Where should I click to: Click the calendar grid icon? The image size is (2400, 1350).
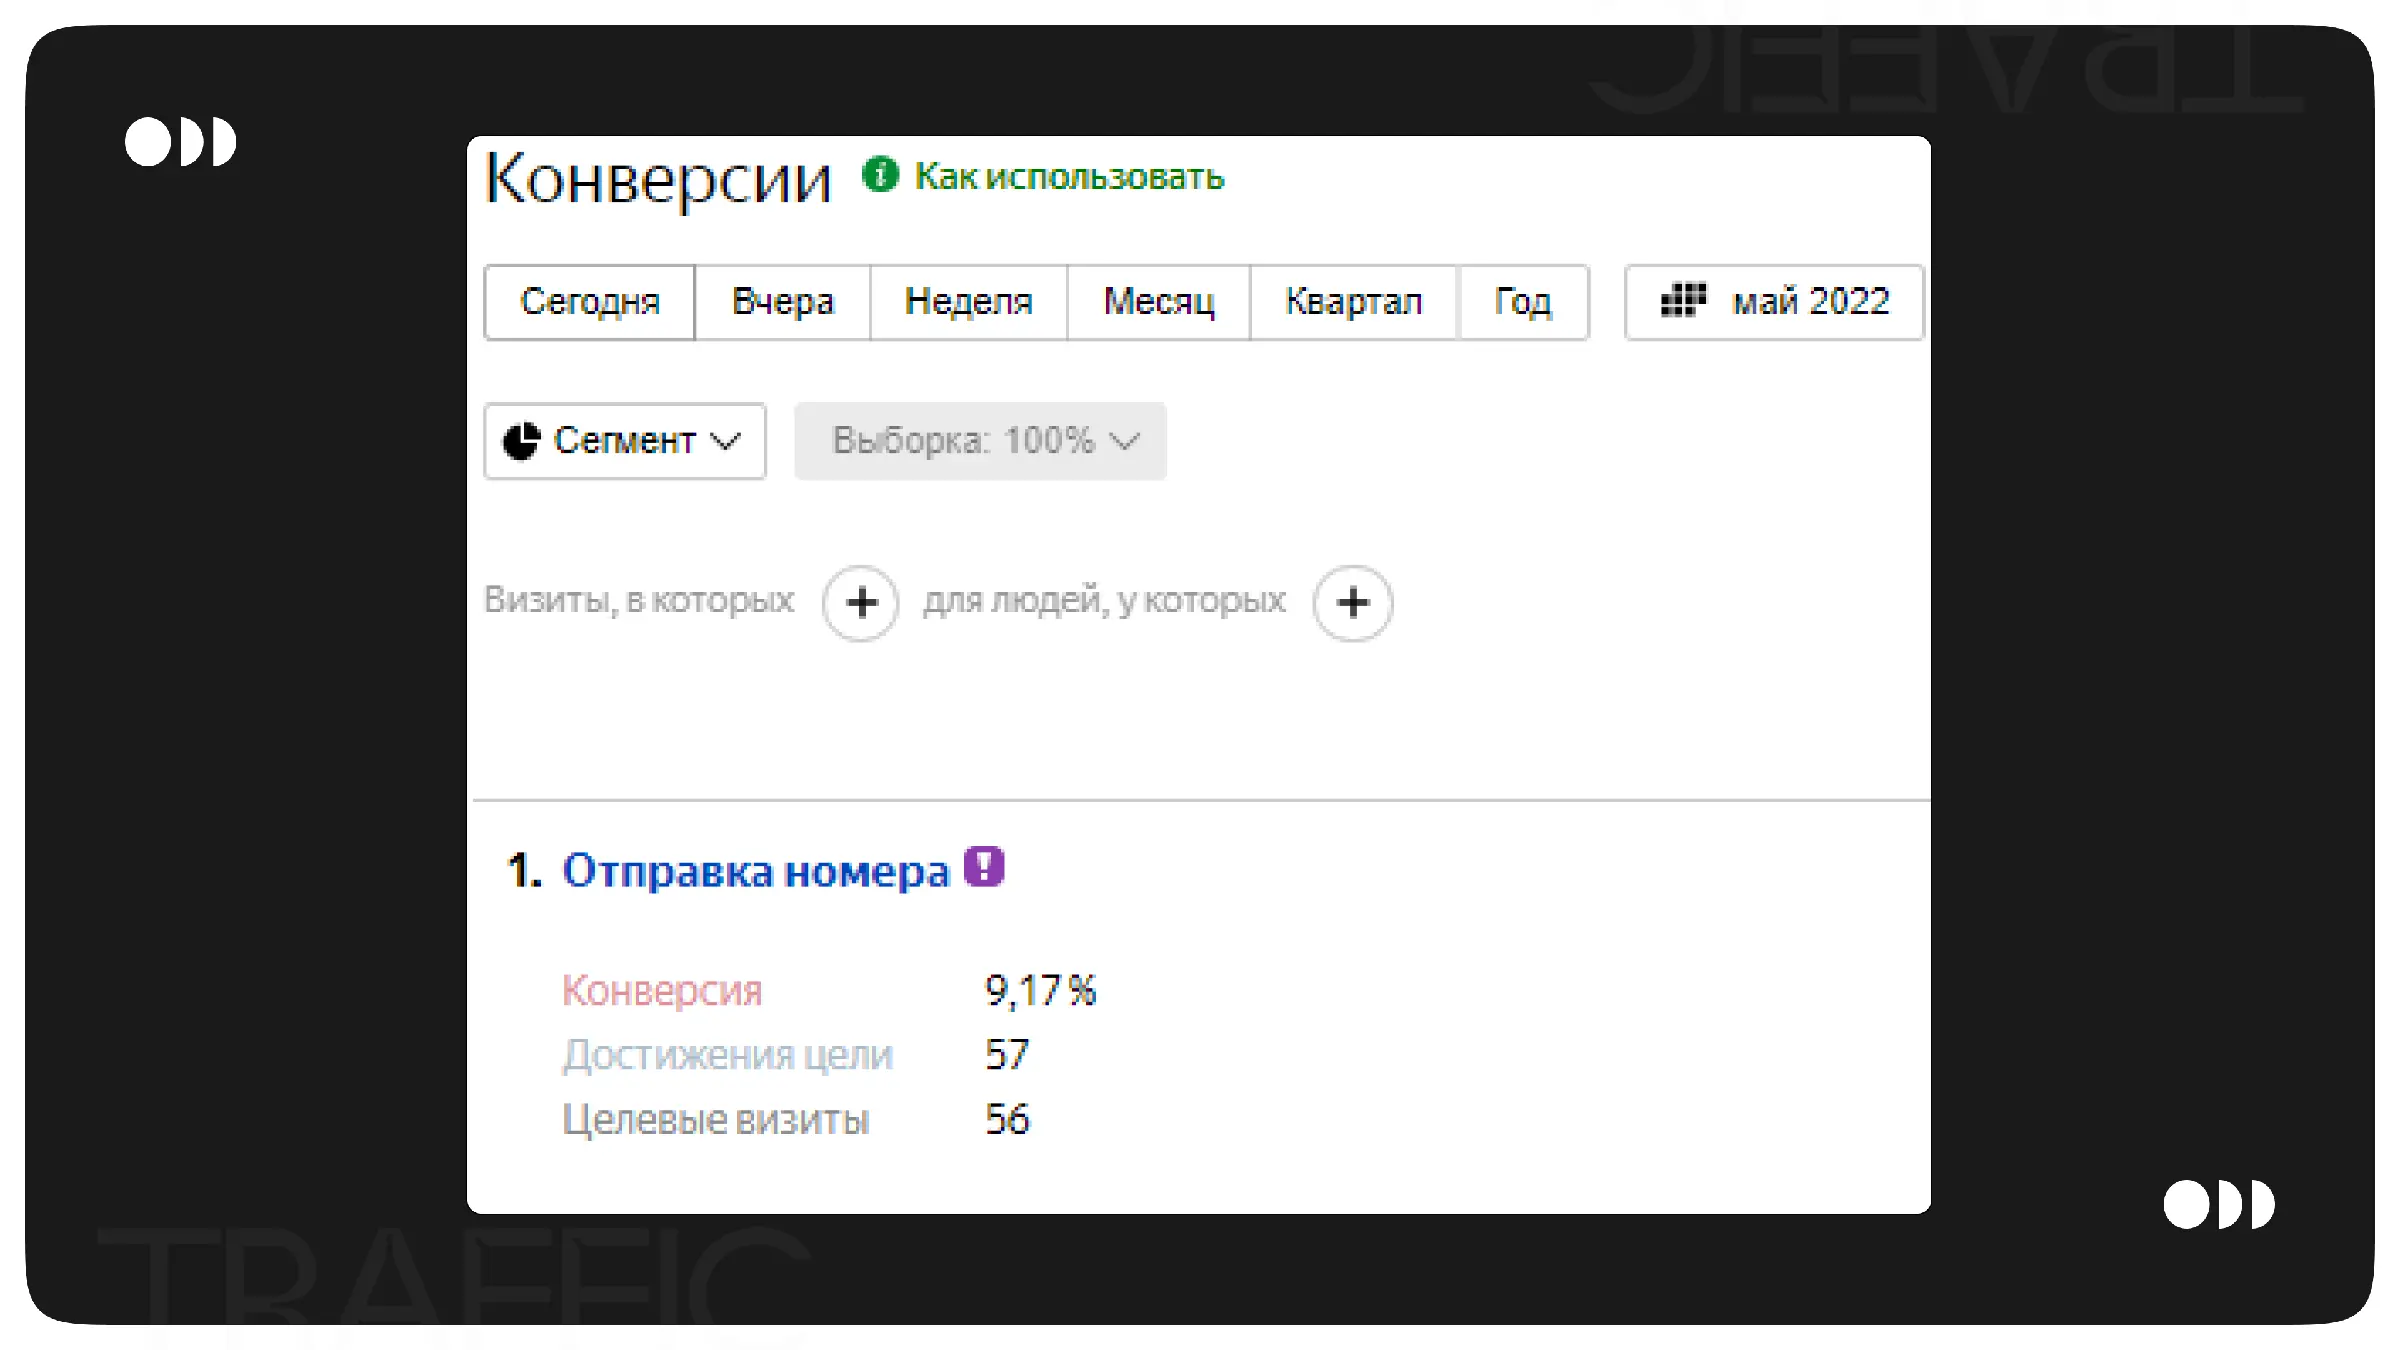click(x=1683, y=300)
